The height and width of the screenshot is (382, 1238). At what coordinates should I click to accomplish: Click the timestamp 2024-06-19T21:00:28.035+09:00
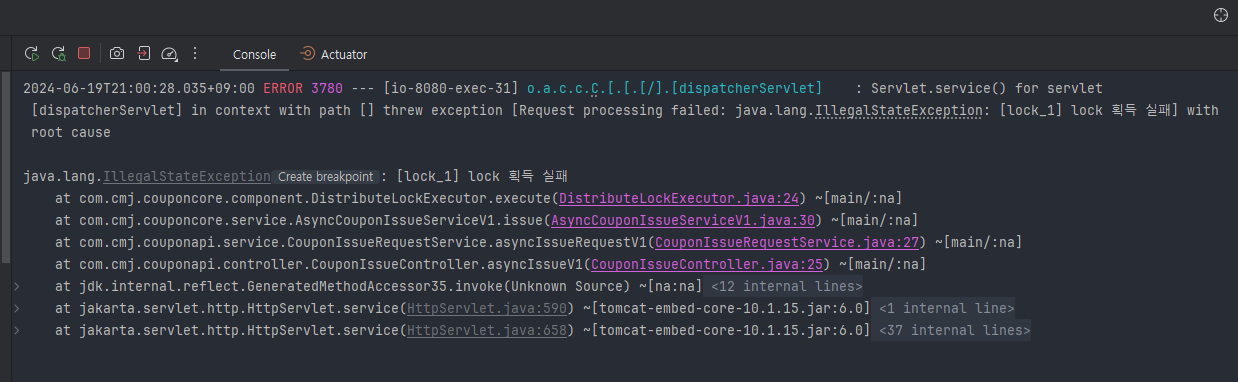click(139, 88)
